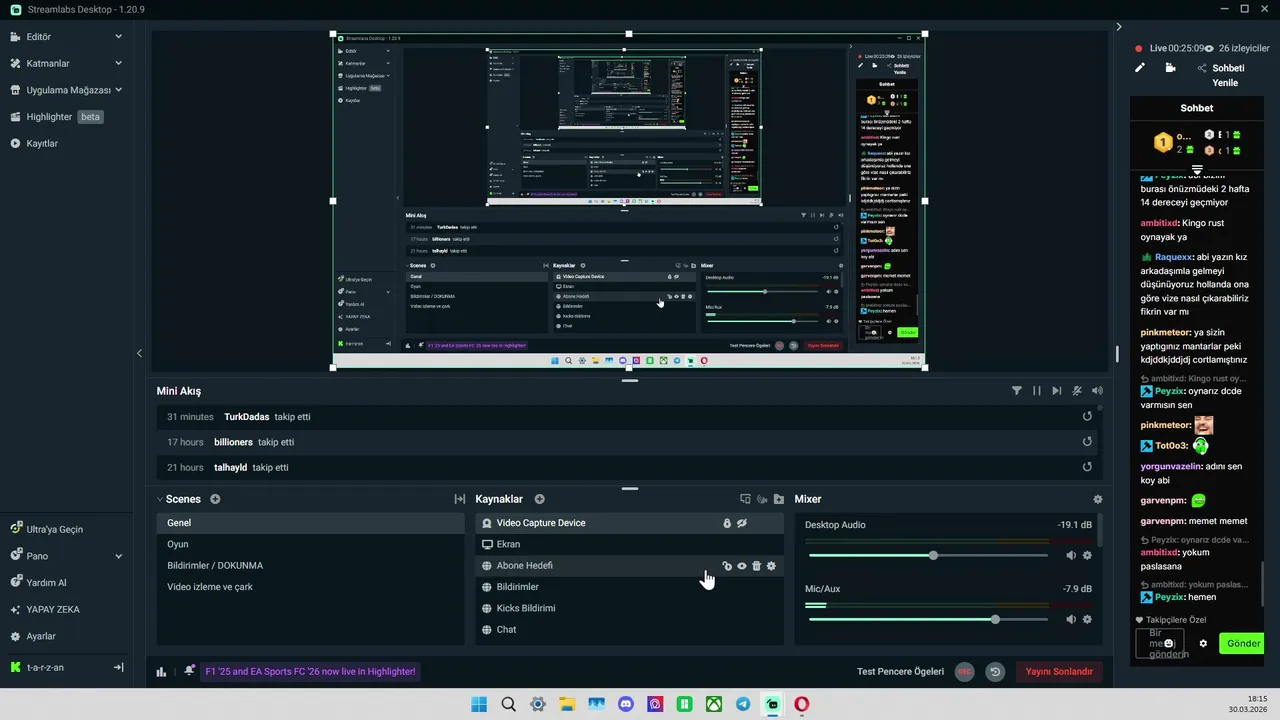Screen dimensions: 1280x720
Task: Toggle replay buffer icon in footer
Action: (x=995, y=672)
